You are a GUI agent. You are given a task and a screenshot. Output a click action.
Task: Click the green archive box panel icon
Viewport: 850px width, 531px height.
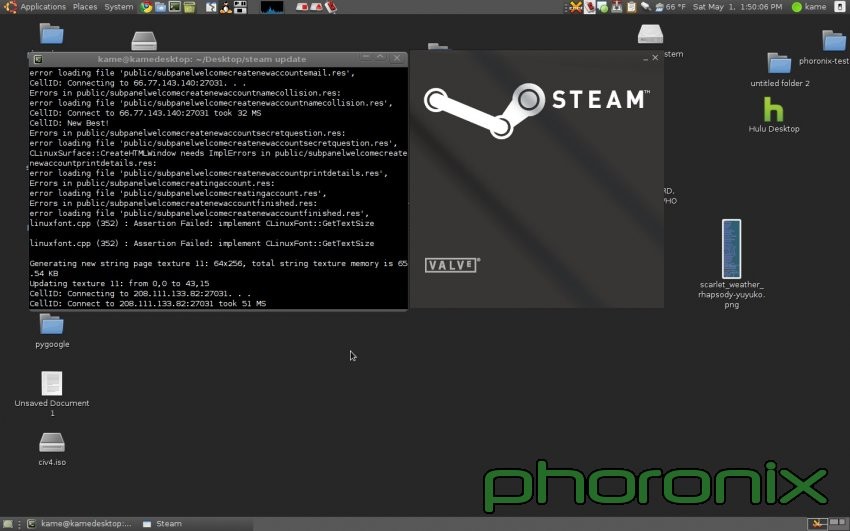(189, 7)
